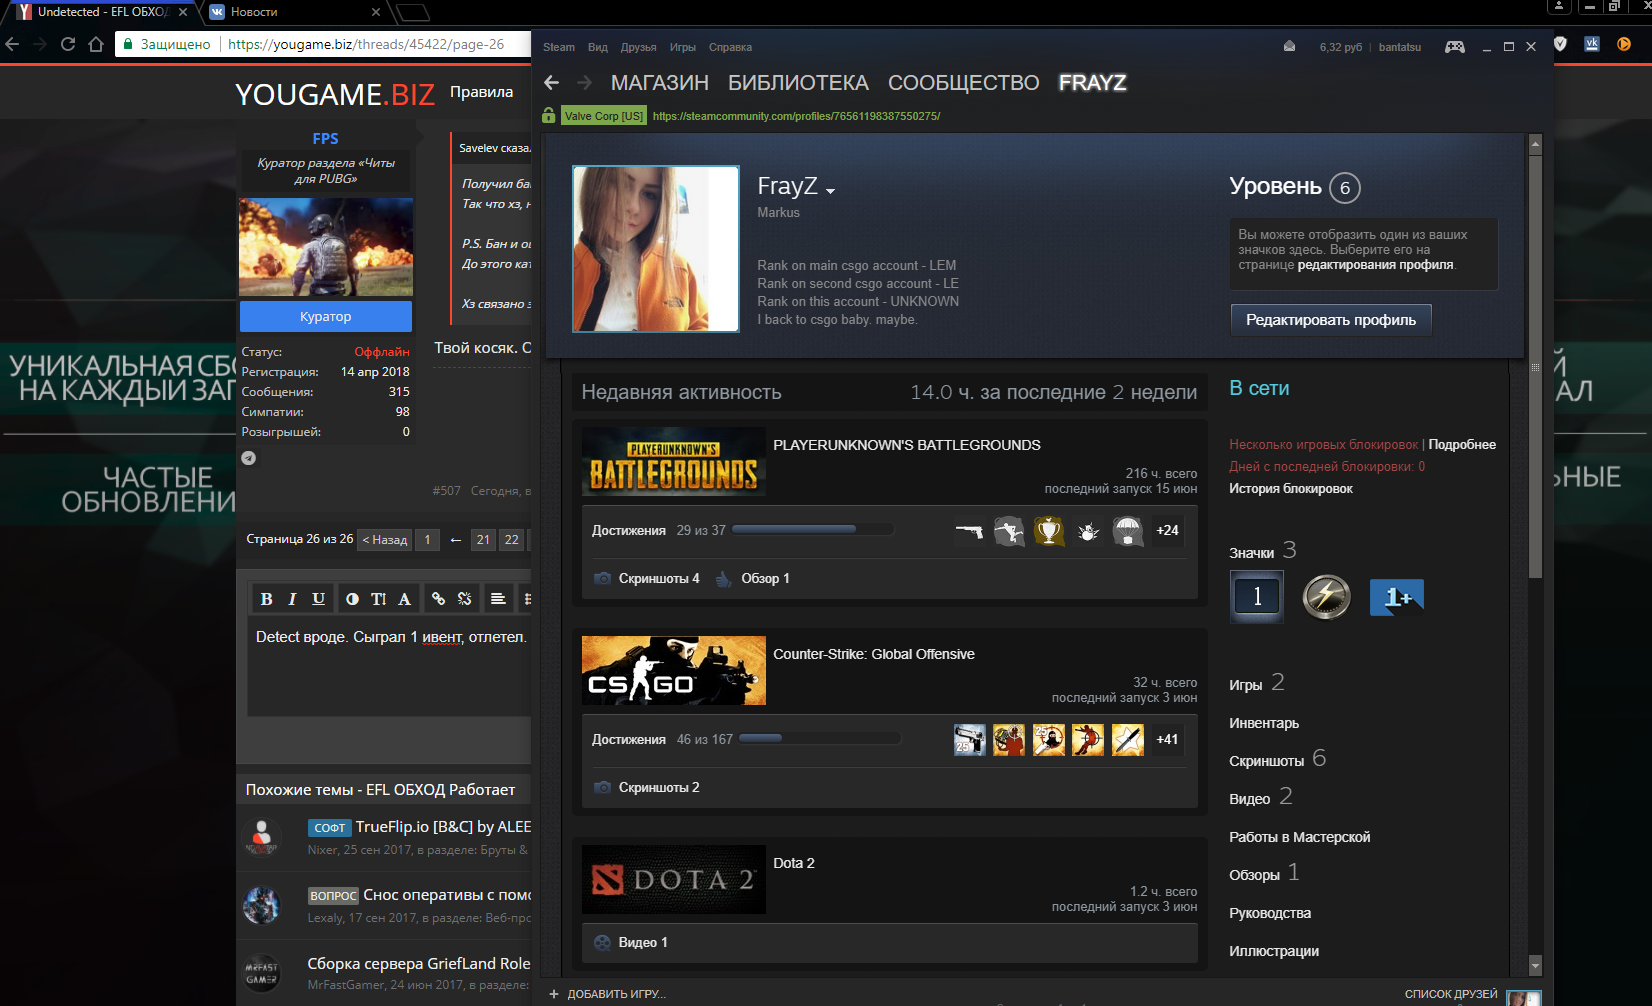The image size is (1652, 1006).
Task: Launch Big Picture mode controller icon
Action: (x=1455, y=47)
